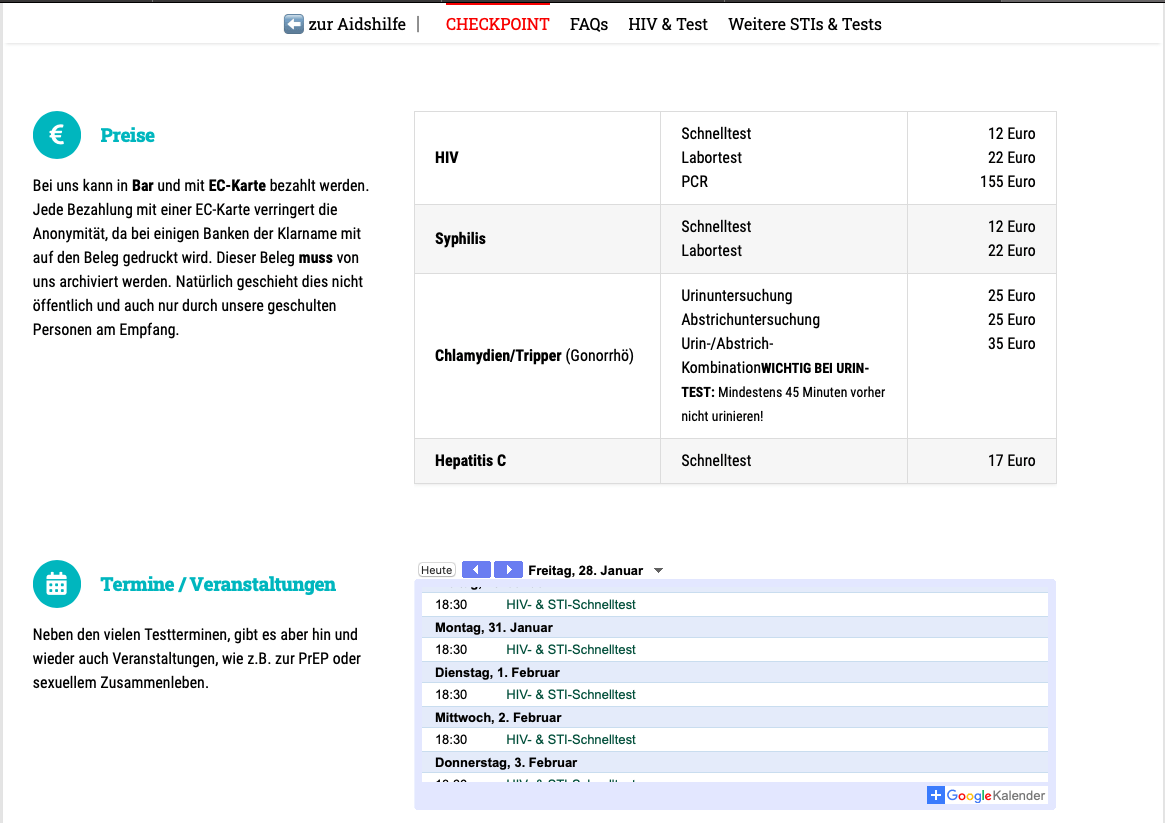
Task: Click Abstrichuntersuchung in the Chlamydien row
Action: [750, 319]
